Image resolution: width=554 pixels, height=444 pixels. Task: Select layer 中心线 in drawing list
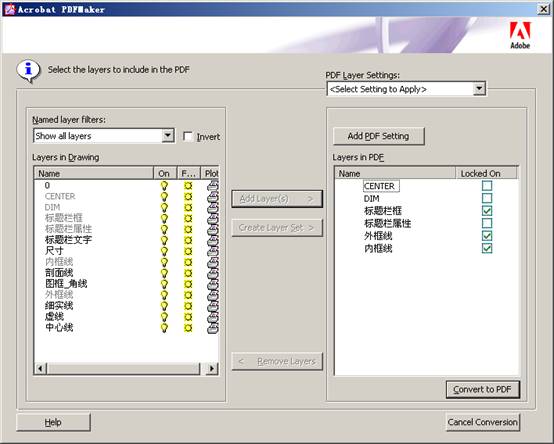59,328
